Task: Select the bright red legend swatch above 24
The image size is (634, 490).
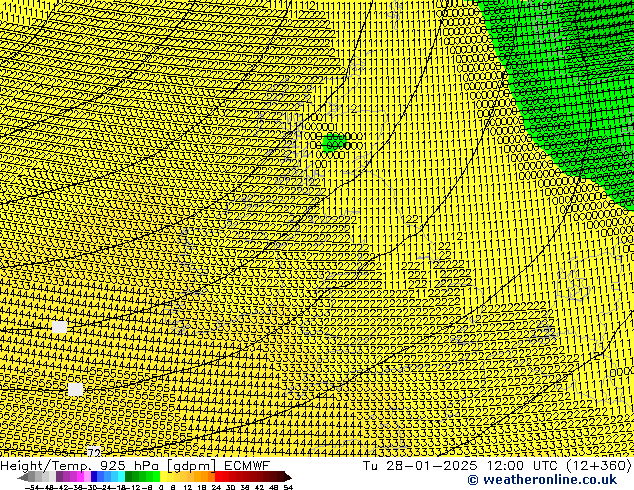Action: (x=218, y=477)
